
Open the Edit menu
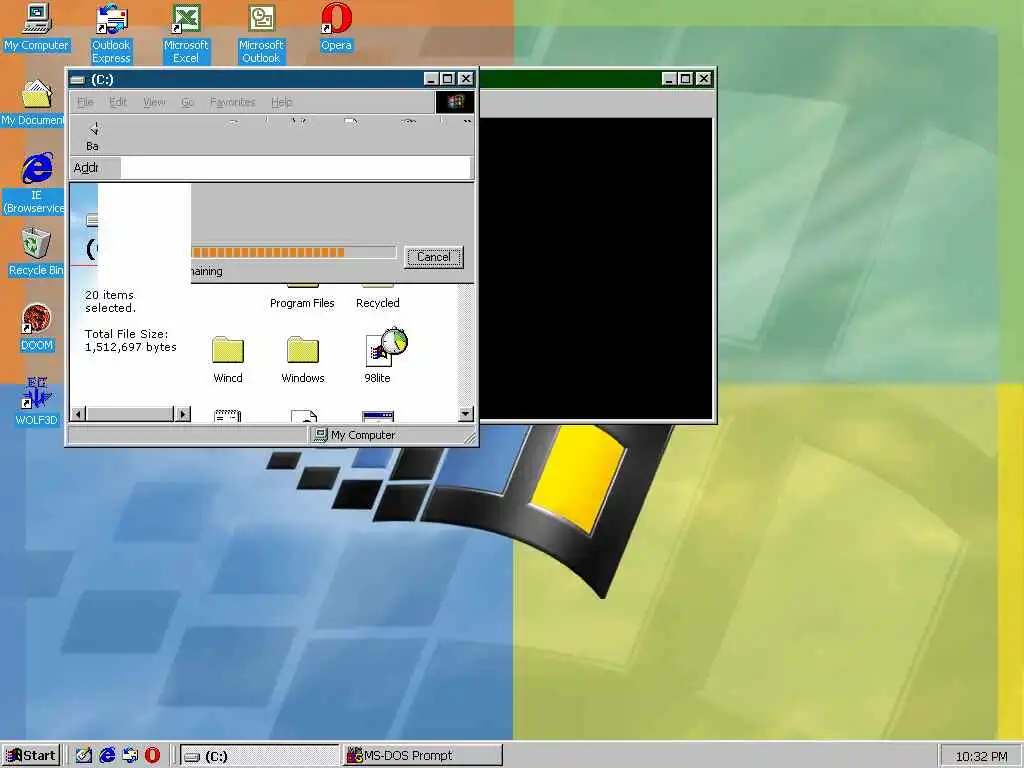coord(118,102)
